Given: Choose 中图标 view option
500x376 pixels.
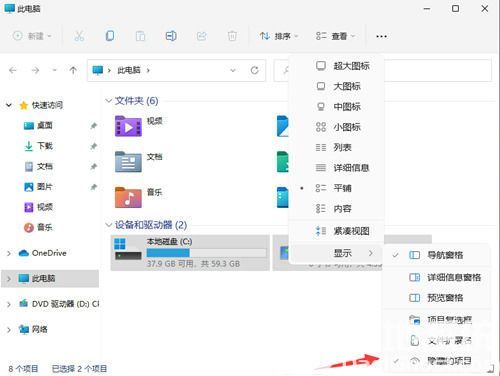Looking at the screenshot, I should (x=337, y=107).
